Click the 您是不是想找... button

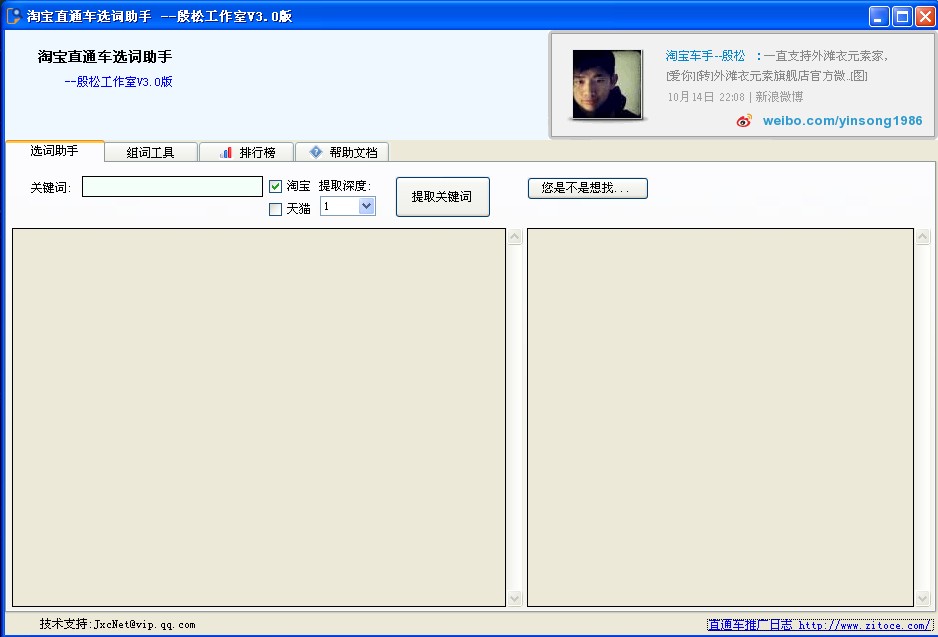point(587,188)
